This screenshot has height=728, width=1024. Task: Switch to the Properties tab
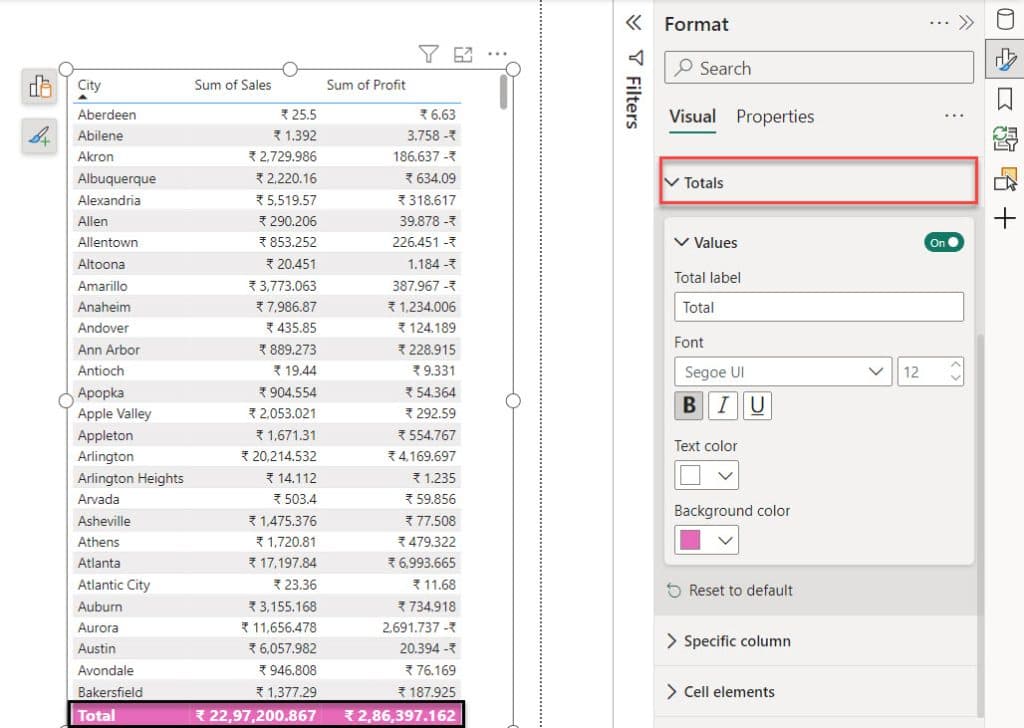pyautogui.click(x=775, y=116)
